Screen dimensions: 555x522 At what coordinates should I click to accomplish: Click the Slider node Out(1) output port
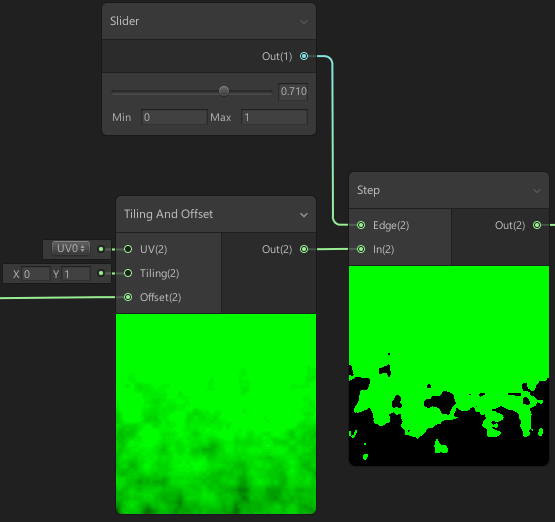click(x=304, y=56)
